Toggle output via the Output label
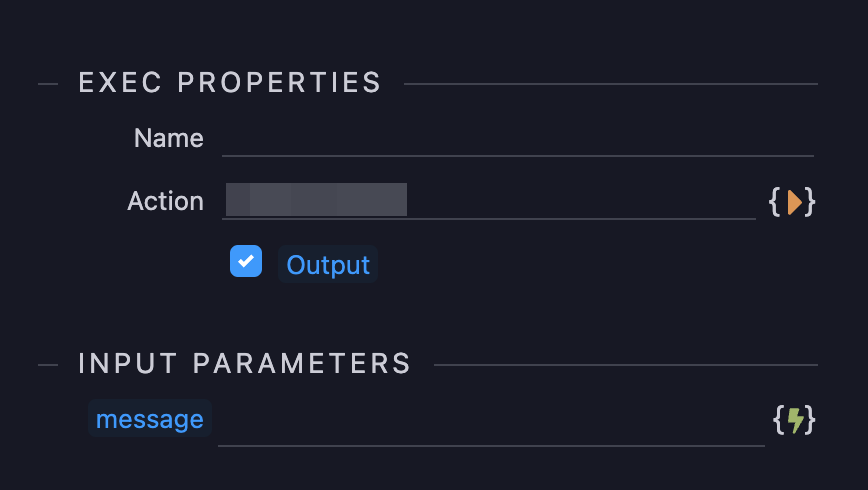This screenshot has width=868, height=490. 328,265
